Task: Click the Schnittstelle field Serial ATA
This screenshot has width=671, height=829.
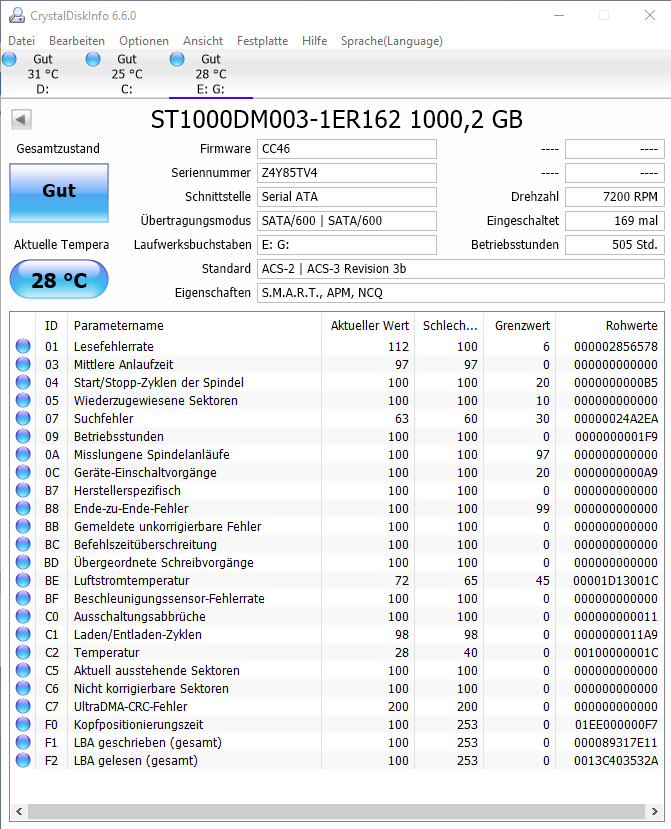Action: coord(347,197)
